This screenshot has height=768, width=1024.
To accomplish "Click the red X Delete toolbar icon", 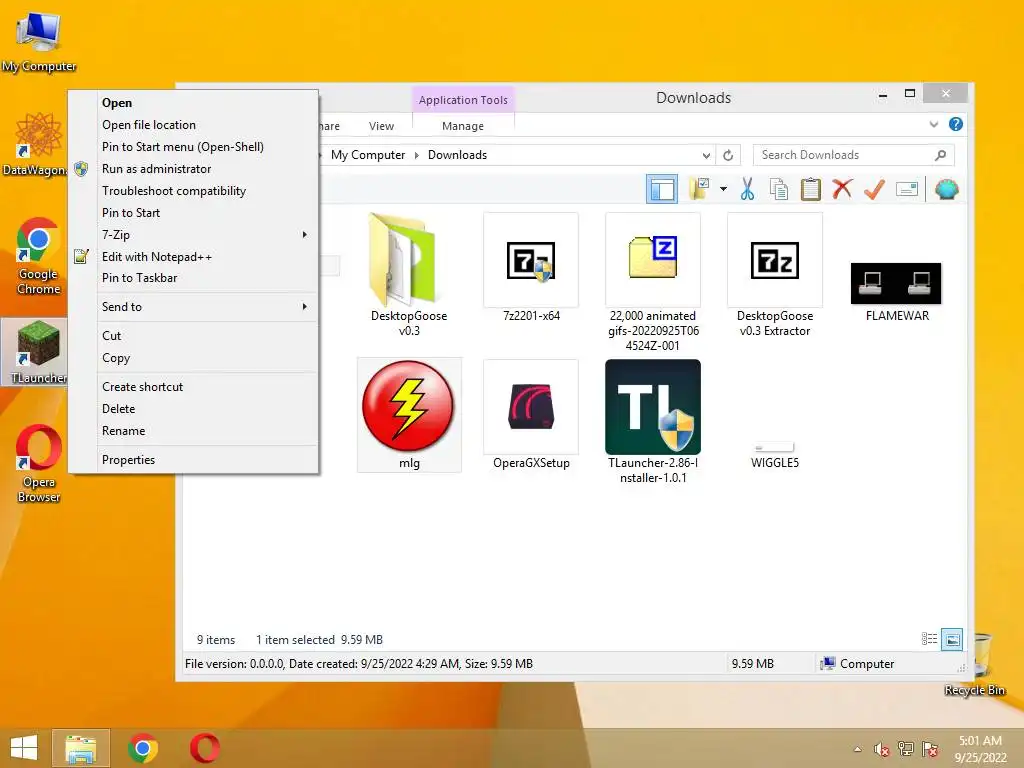I will pyautogui.click(x=842, y=189).
